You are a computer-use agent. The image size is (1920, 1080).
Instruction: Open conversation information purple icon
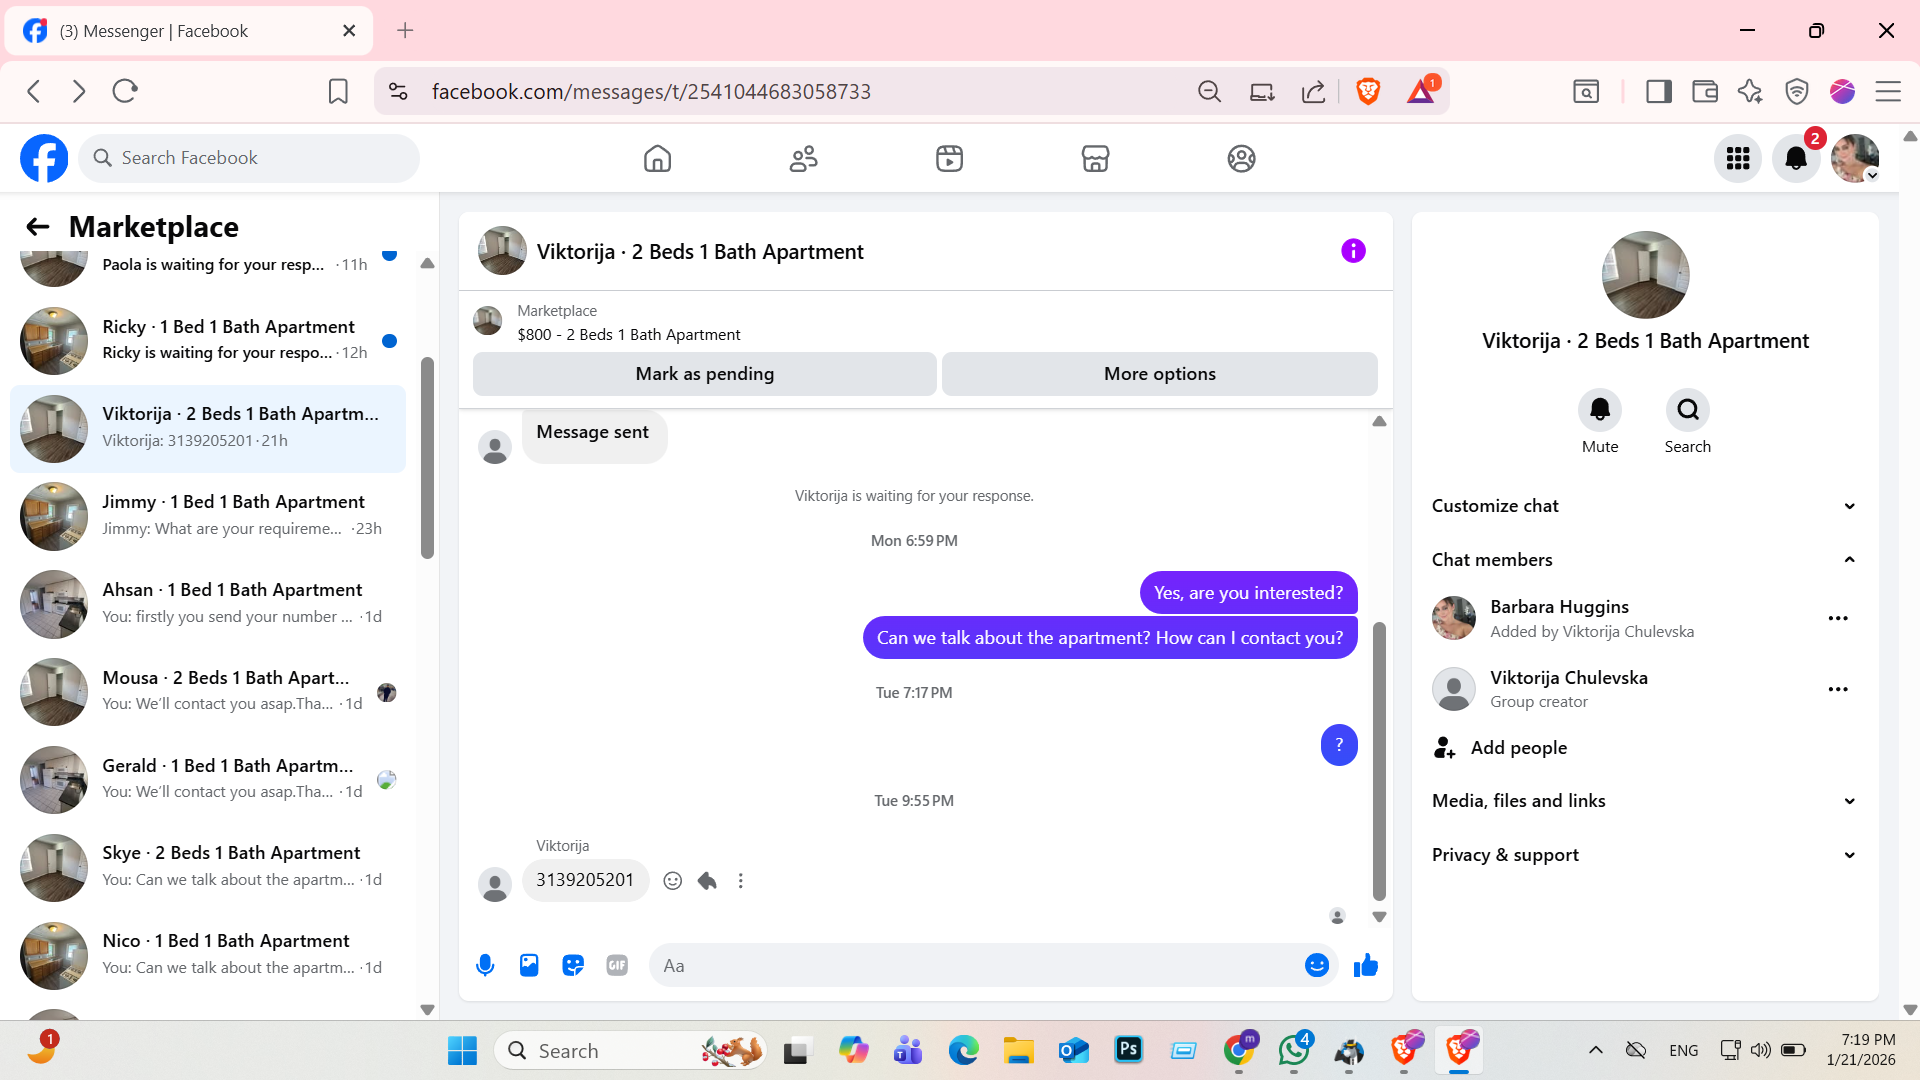pos(1353,251)
